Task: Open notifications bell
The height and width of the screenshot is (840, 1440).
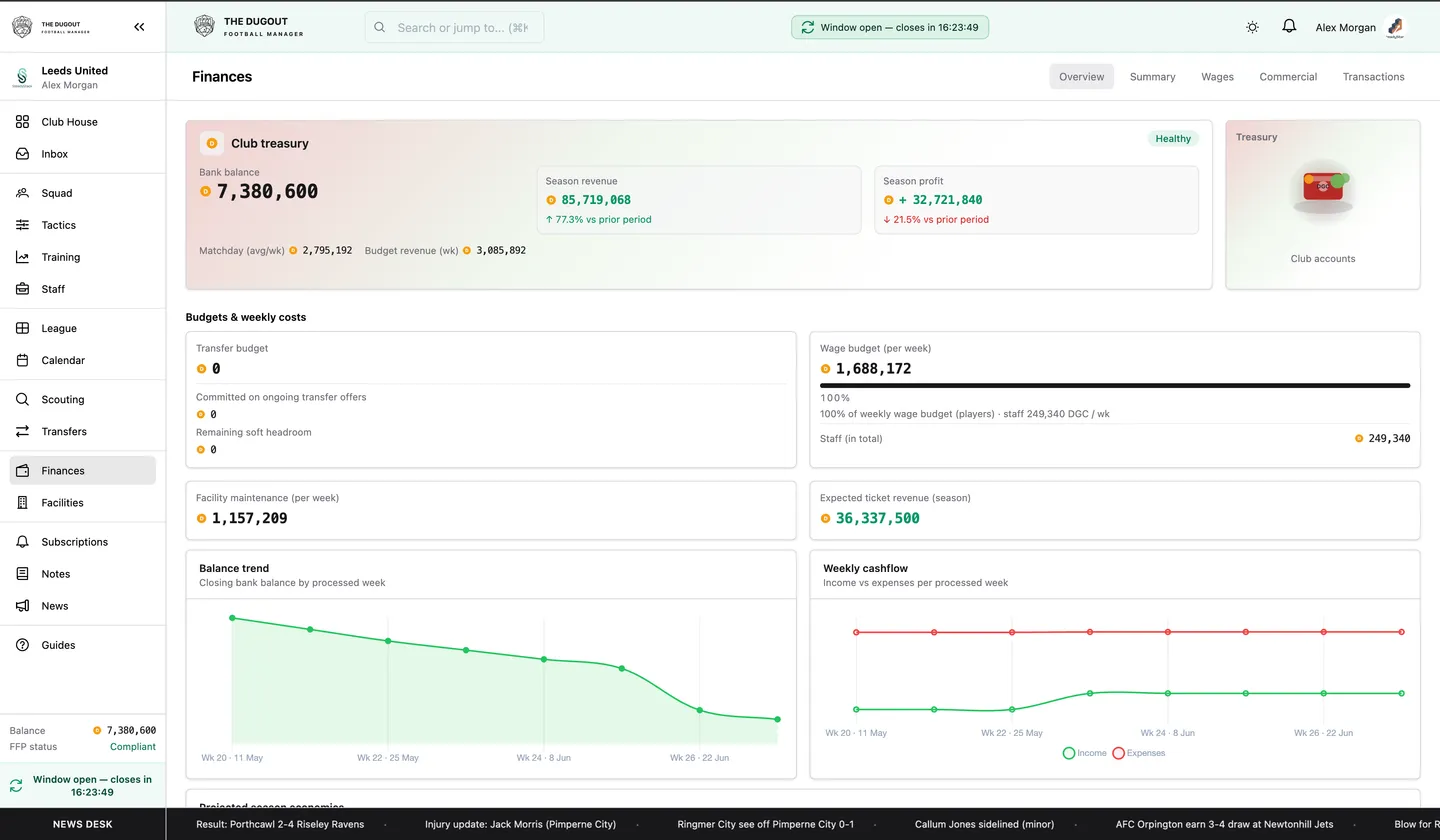Action: pos(1289,27)
